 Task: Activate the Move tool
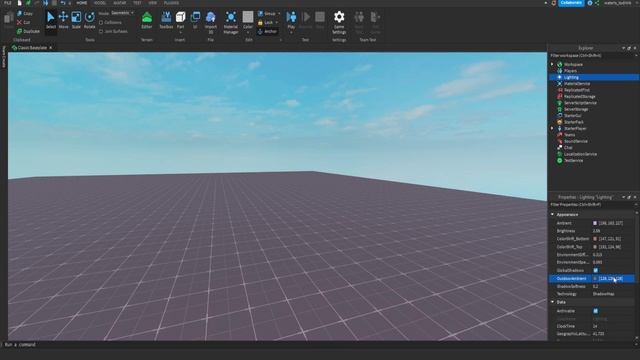pos(63,20)
